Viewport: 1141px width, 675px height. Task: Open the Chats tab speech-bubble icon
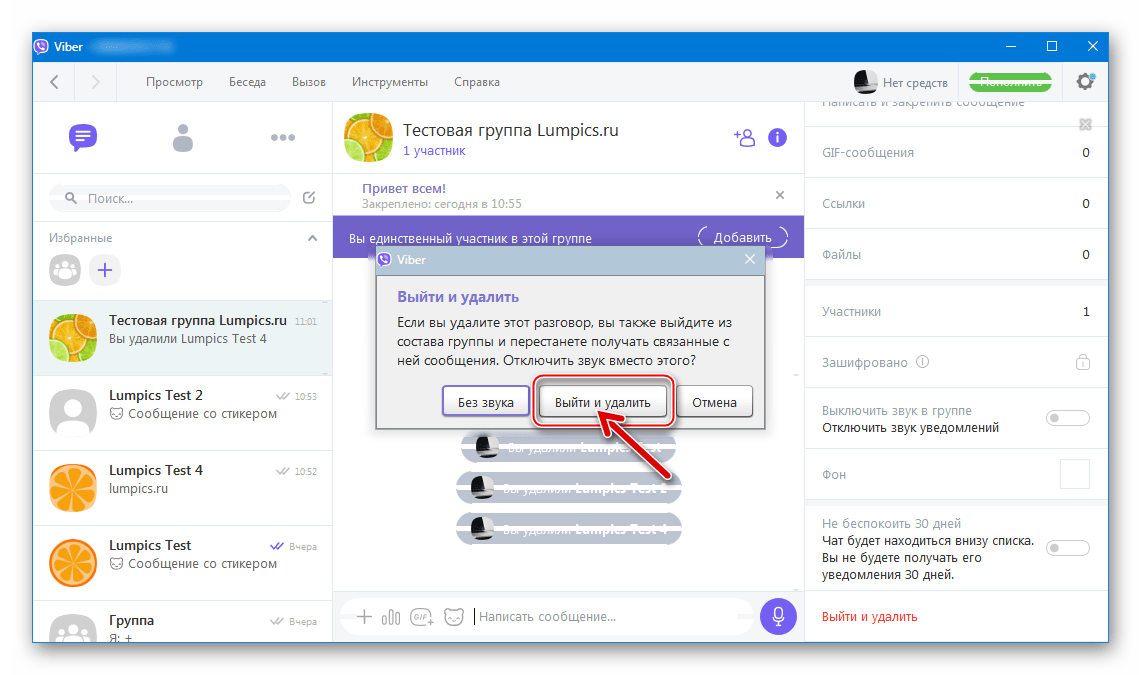(83, 137)
